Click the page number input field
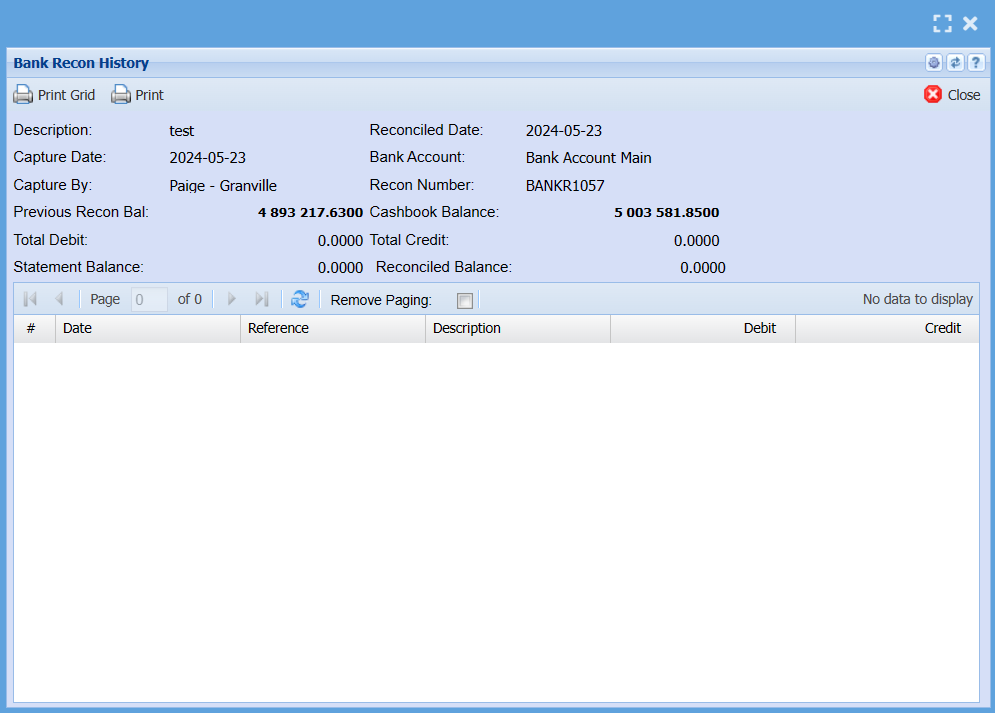This screenshot has height=713, width=995. [150, 299]
